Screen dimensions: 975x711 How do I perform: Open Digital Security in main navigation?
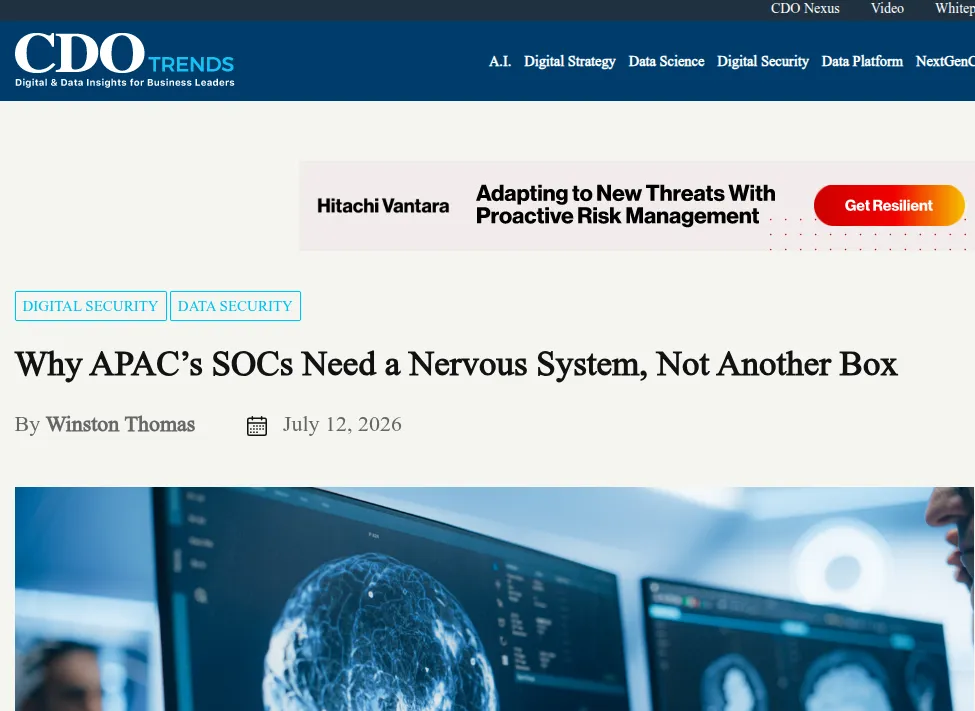(762, 61)
